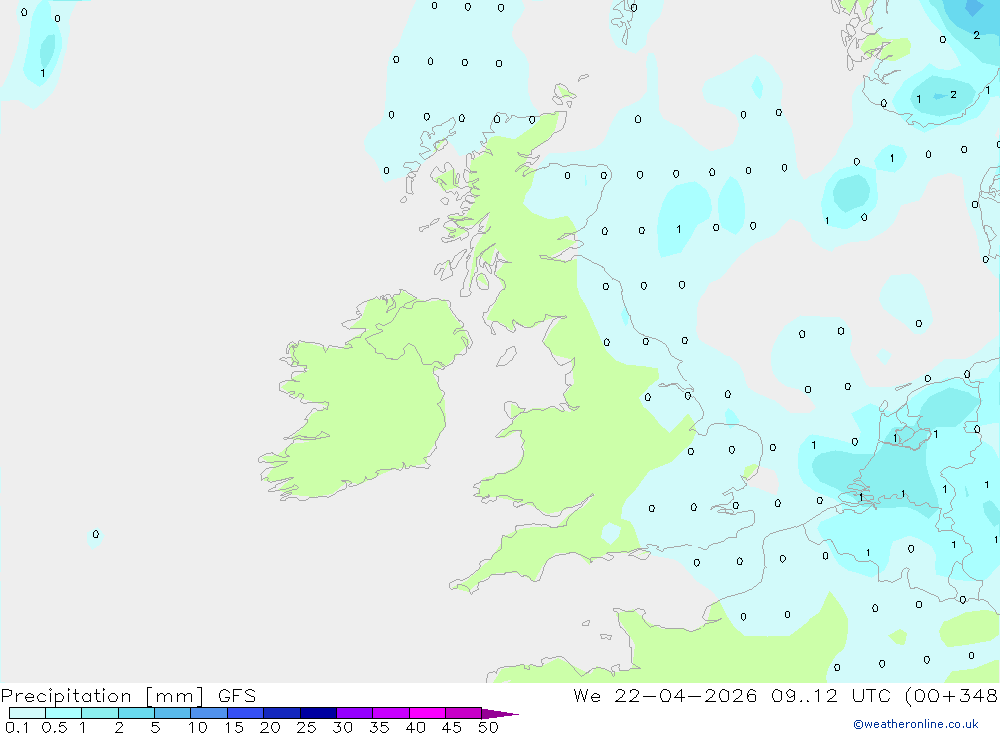Select the 5–10 mm legend color swatch
Image resolution: width=1000 pixels, height=733 pixels.
pyautogui.click(x=172, y=713)
